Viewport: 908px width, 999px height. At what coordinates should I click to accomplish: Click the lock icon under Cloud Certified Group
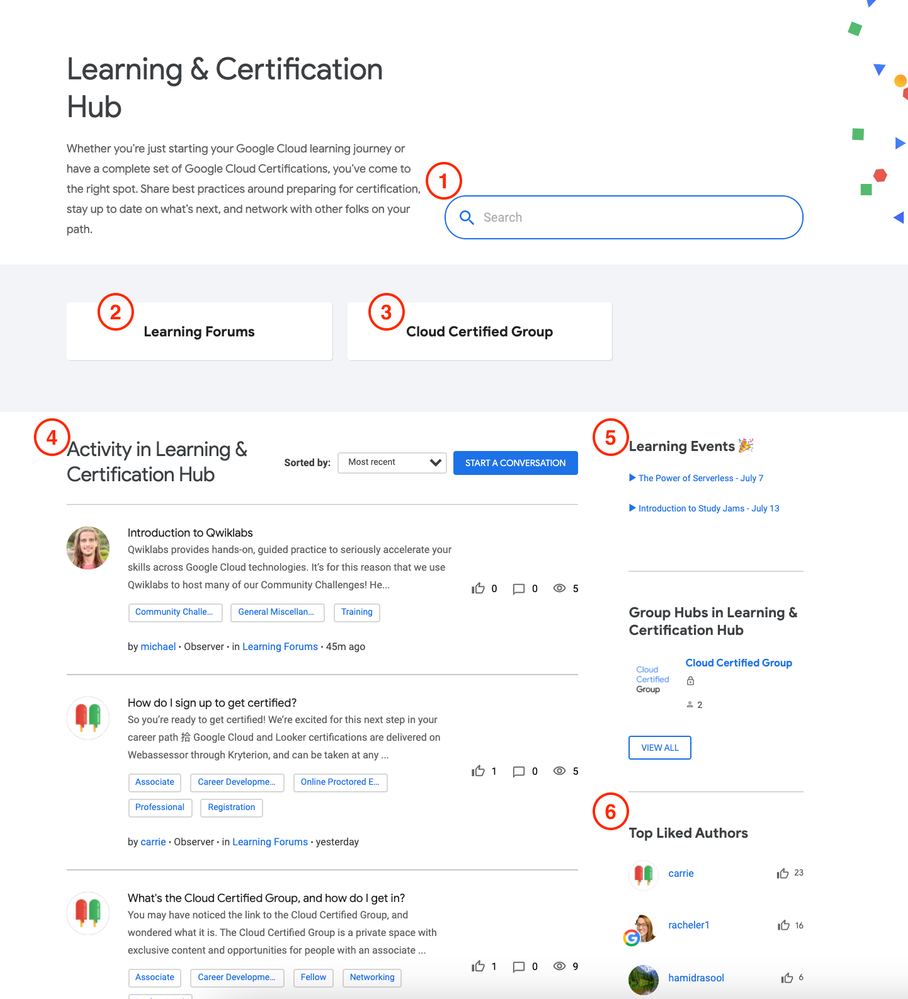690,681
